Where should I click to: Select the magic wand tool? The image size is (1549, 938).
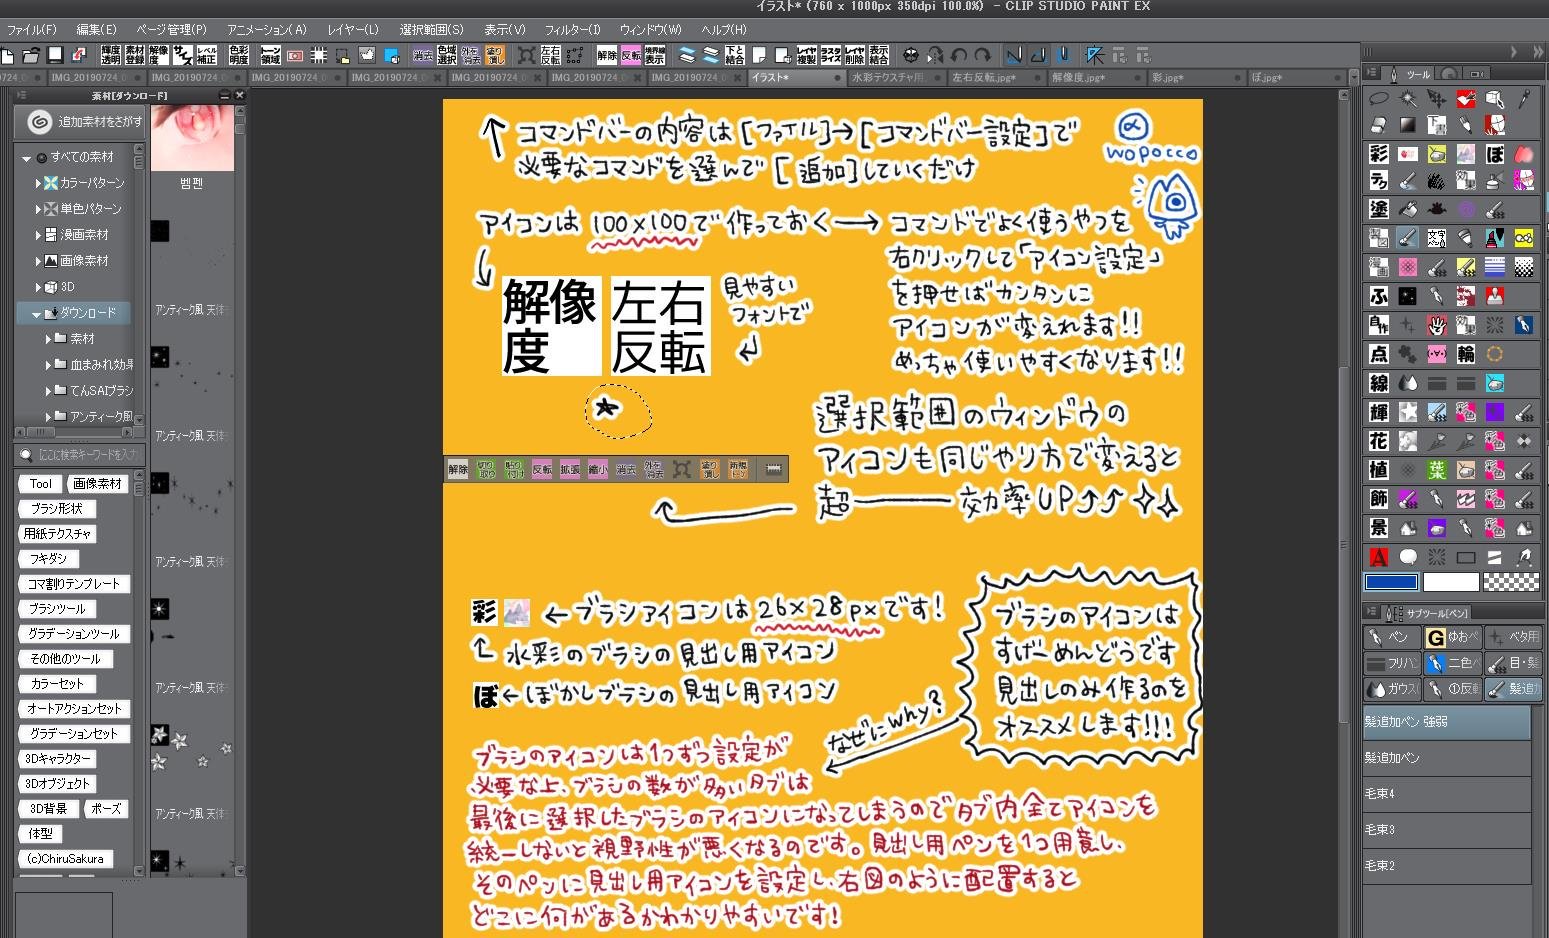pyautogui.click(x=1408, y=98)
